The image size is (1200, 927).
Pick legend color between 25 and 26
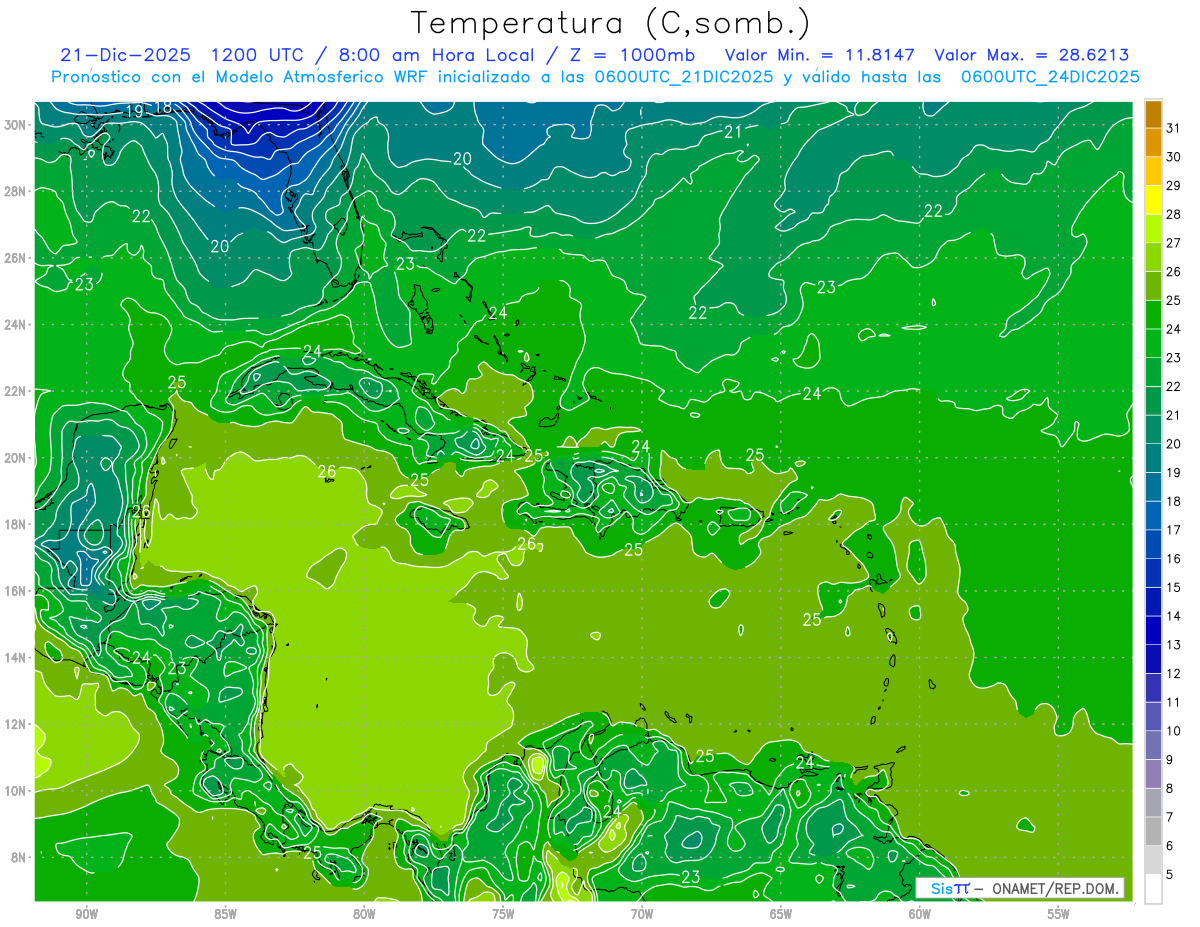(x=1153, y=286)
